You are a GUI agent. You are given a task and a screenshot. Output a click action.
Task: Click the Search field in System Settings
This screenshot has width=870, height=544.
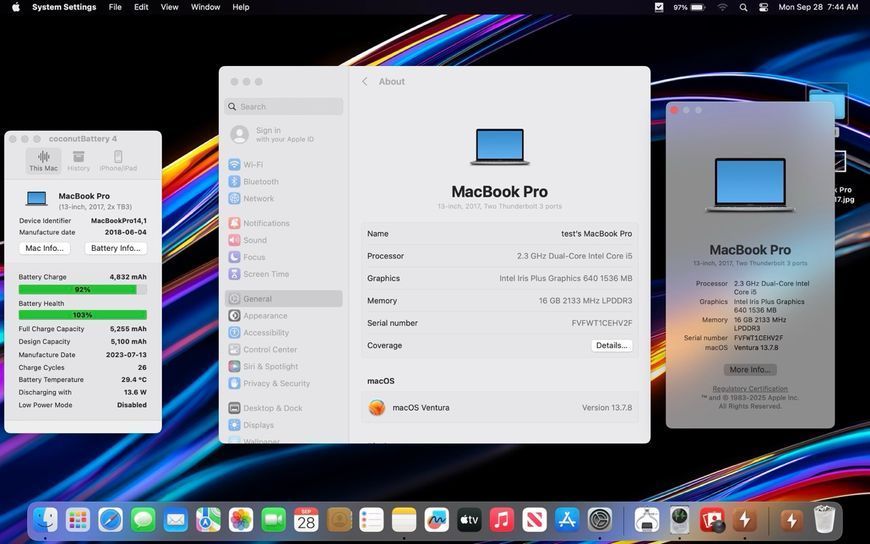click(x=284, y=107)
